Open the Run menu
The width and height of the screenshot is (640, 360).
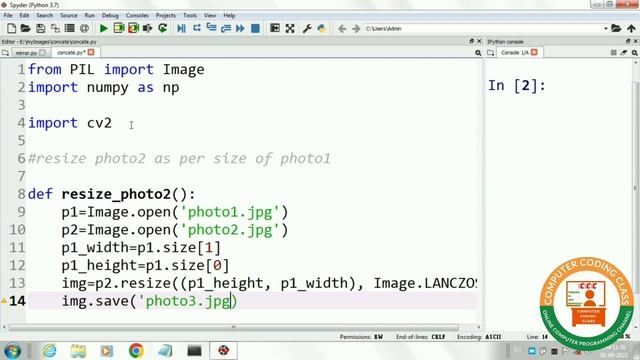coord(89,16)
